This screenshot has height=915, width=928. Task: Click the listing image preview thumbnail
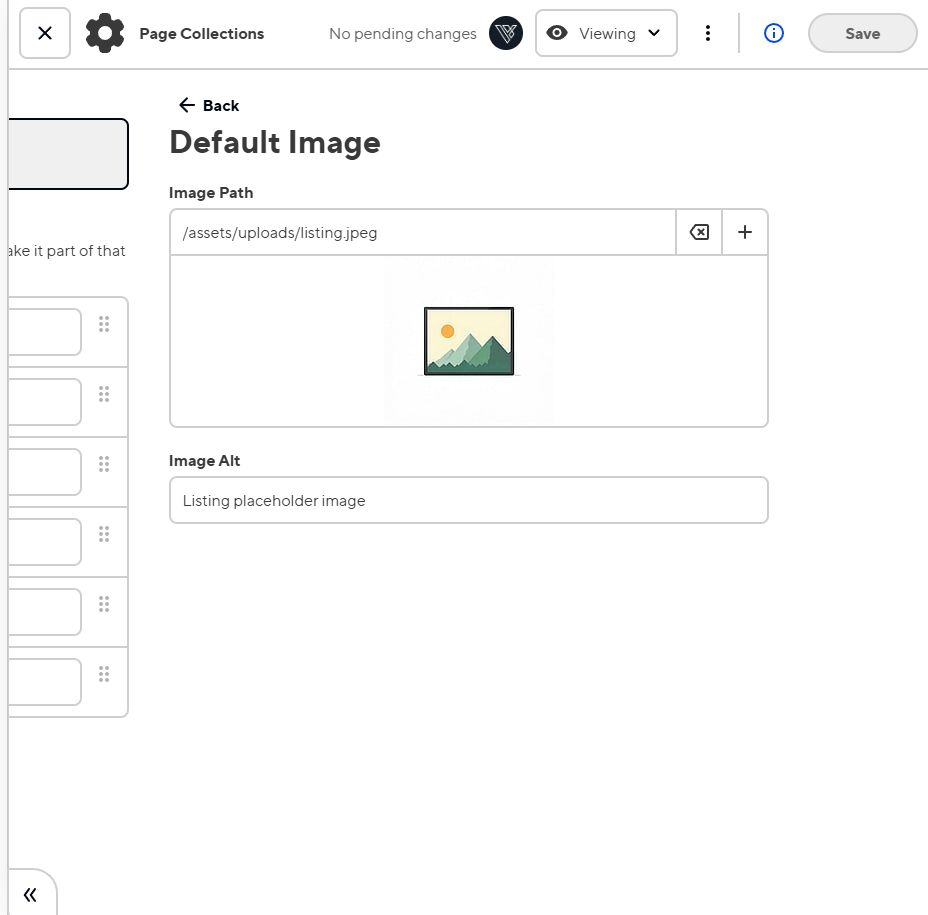point(468,341)
